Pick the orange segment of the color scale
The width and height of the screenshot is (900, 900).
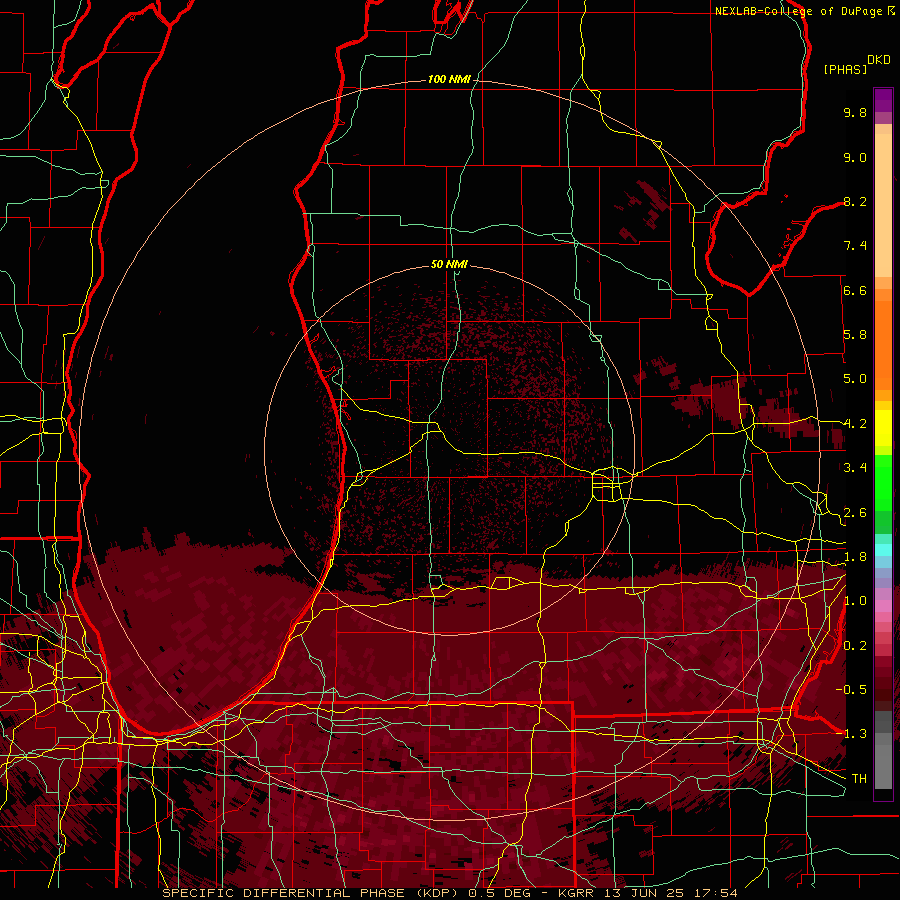(x=883, y=344)
